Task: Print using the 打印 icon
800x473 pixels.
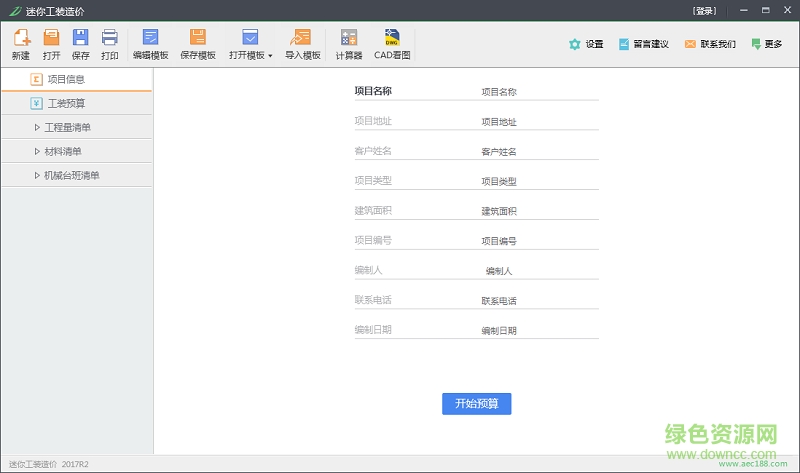Action: (x=109, y=44)
